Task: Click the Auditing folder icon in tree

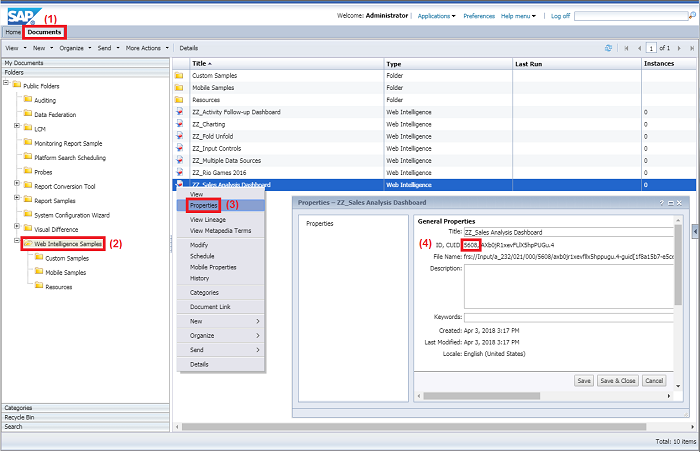Action: click(27, 100)
